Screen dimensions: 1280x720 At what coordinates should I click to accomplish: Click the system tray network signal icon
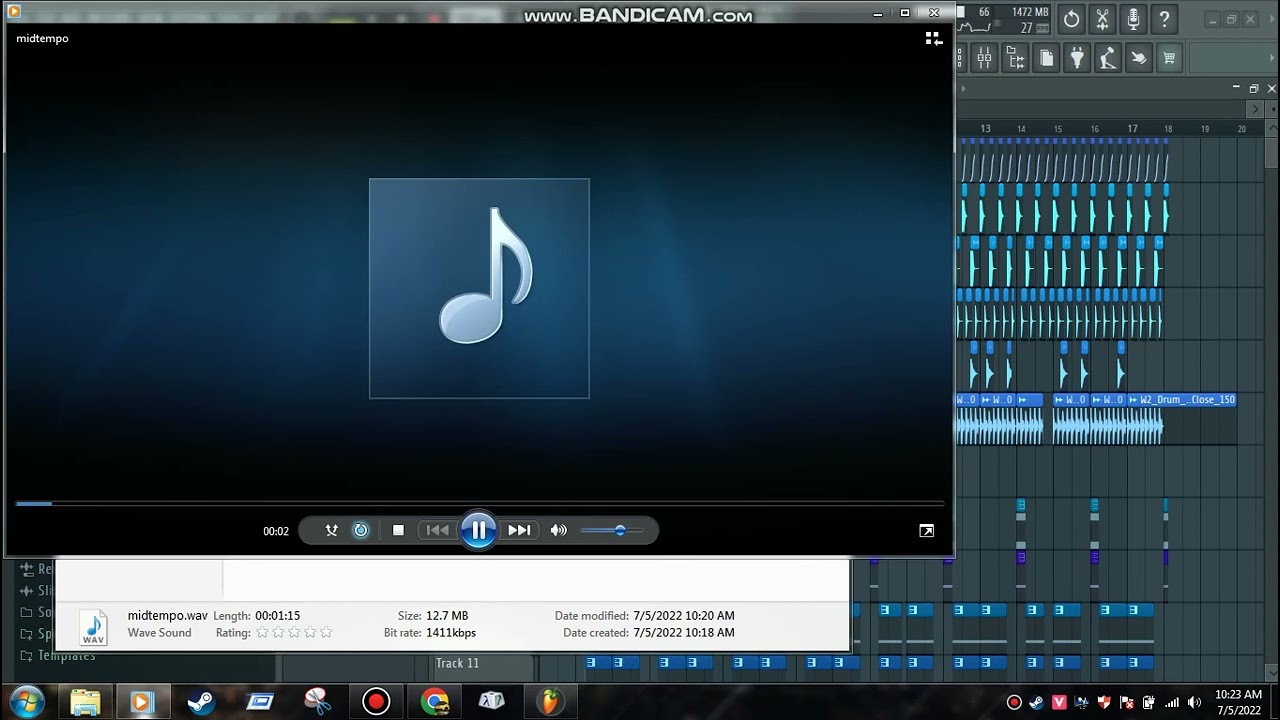1170,702
